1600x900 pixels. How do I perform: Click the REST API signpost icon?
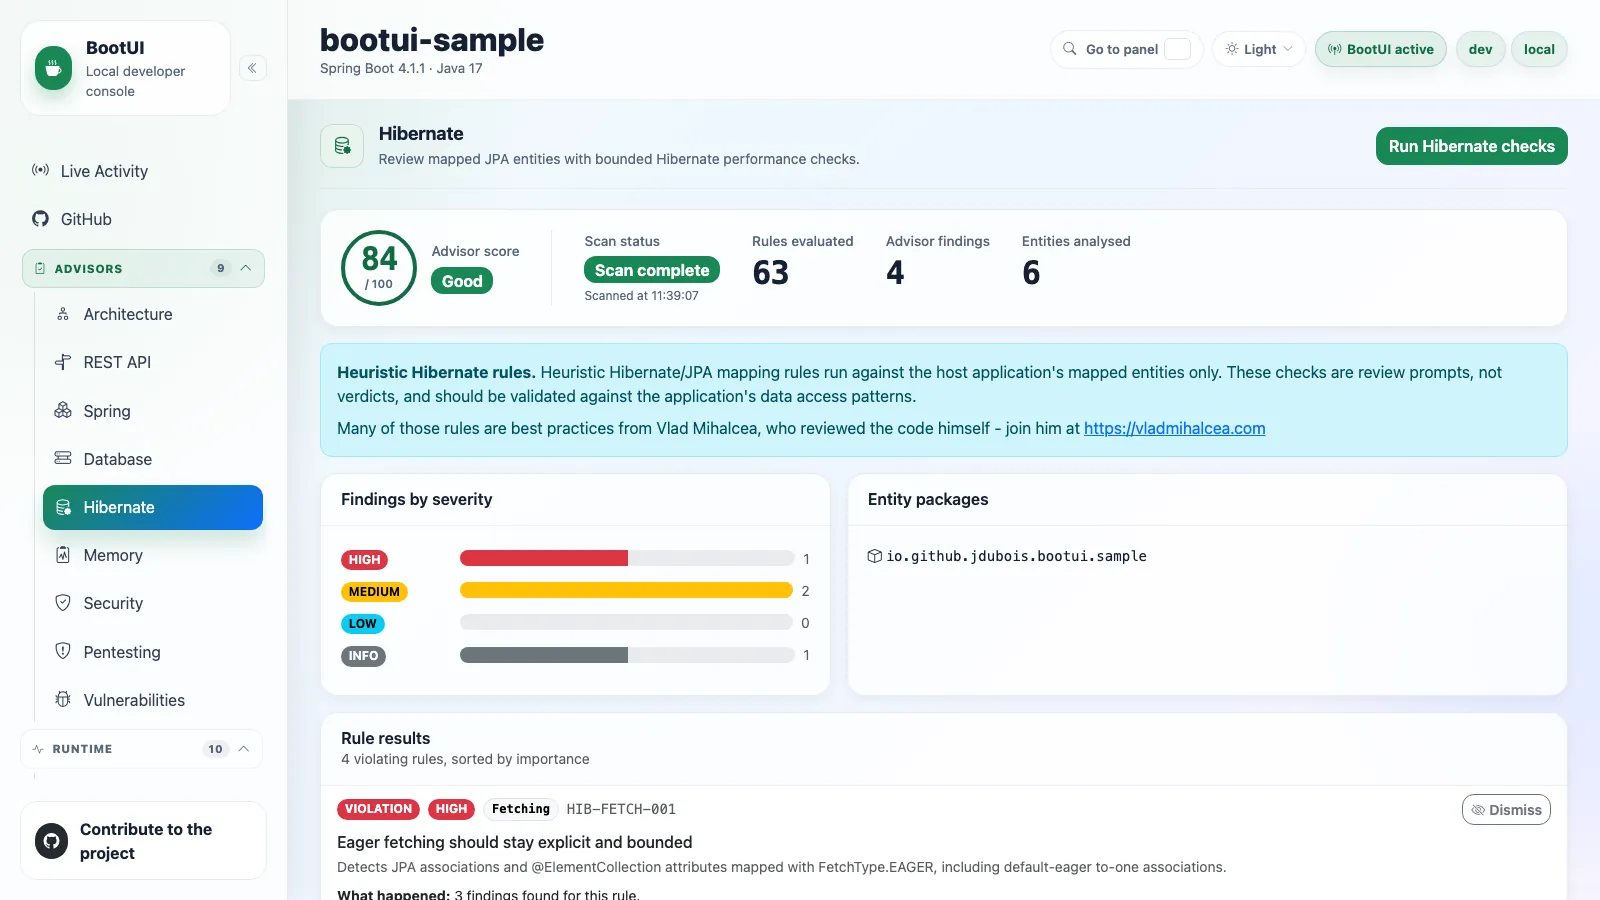pos(63,362)
